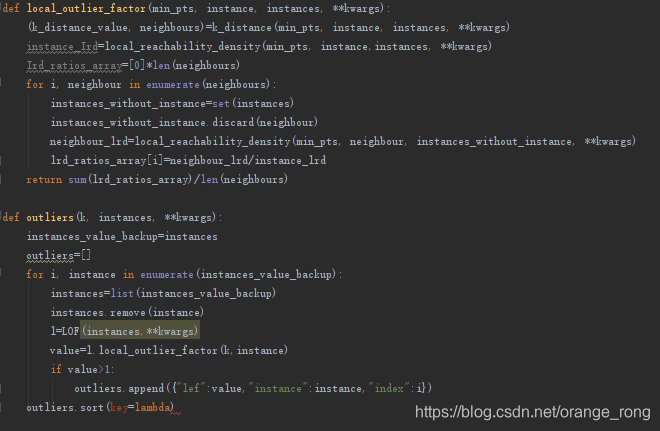This screenshot has height=431, width=660.
Task: Click local_outlier_factor in the value=l. line
Action: (x=158, y=350)
